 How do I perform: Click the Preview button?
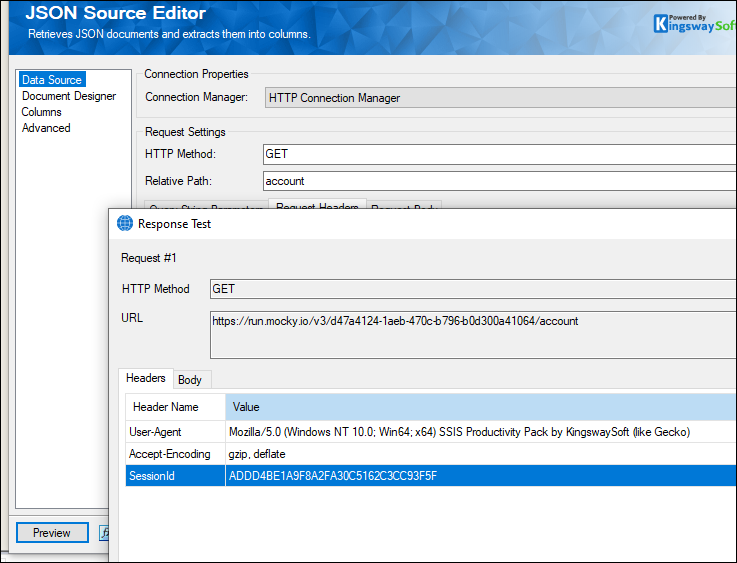click(52, 532)
